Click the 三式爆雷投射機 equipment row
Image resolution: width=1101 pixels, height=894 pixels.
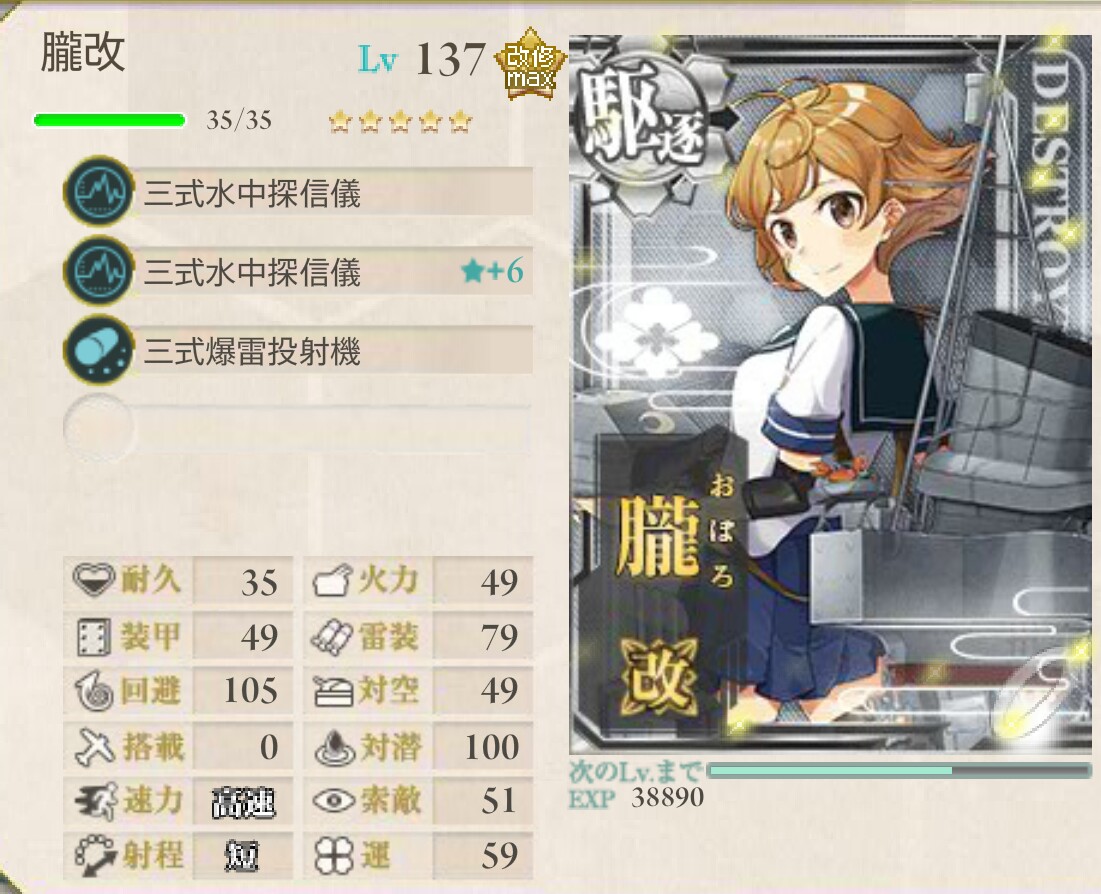point(298,350)
